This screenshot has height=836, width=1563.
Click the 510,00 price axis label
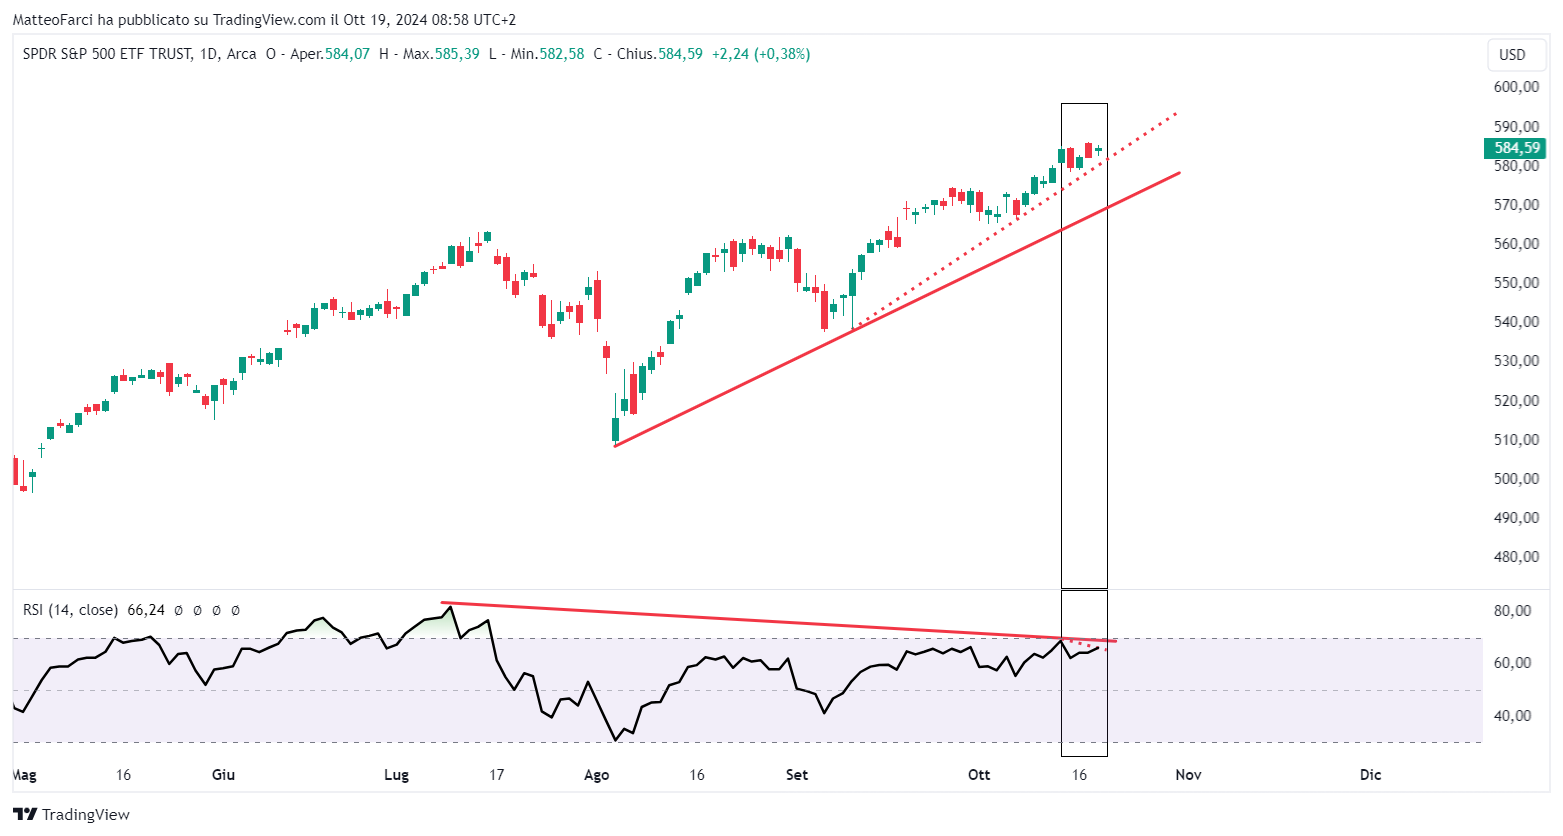pyautogui.click(x=1516, y=439)
